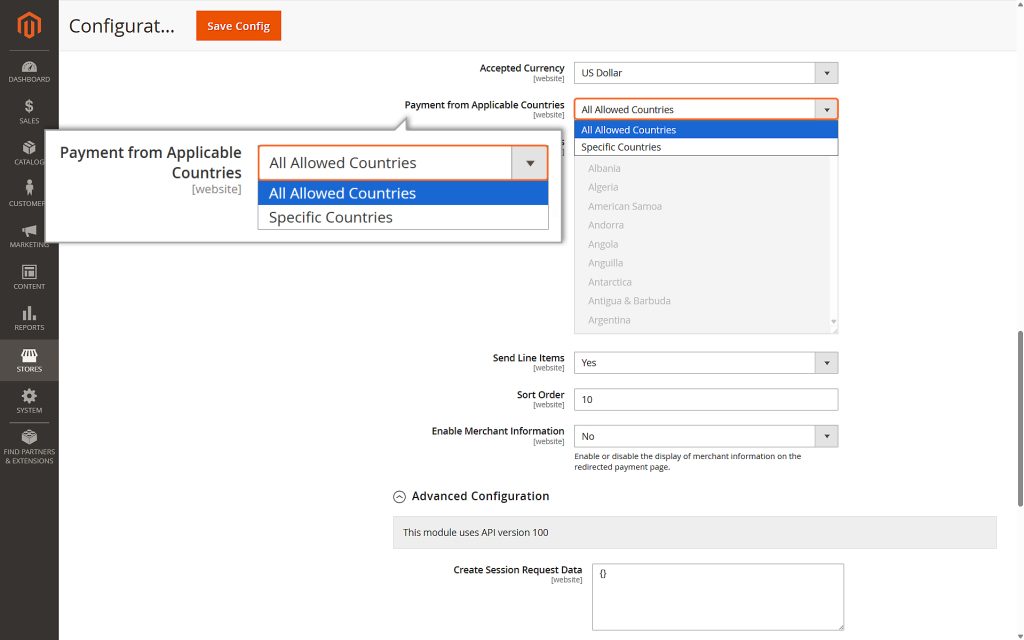Open the Marketing sidebar icon
Viewport: 1024px width, 640px height.
coord(28,232)
